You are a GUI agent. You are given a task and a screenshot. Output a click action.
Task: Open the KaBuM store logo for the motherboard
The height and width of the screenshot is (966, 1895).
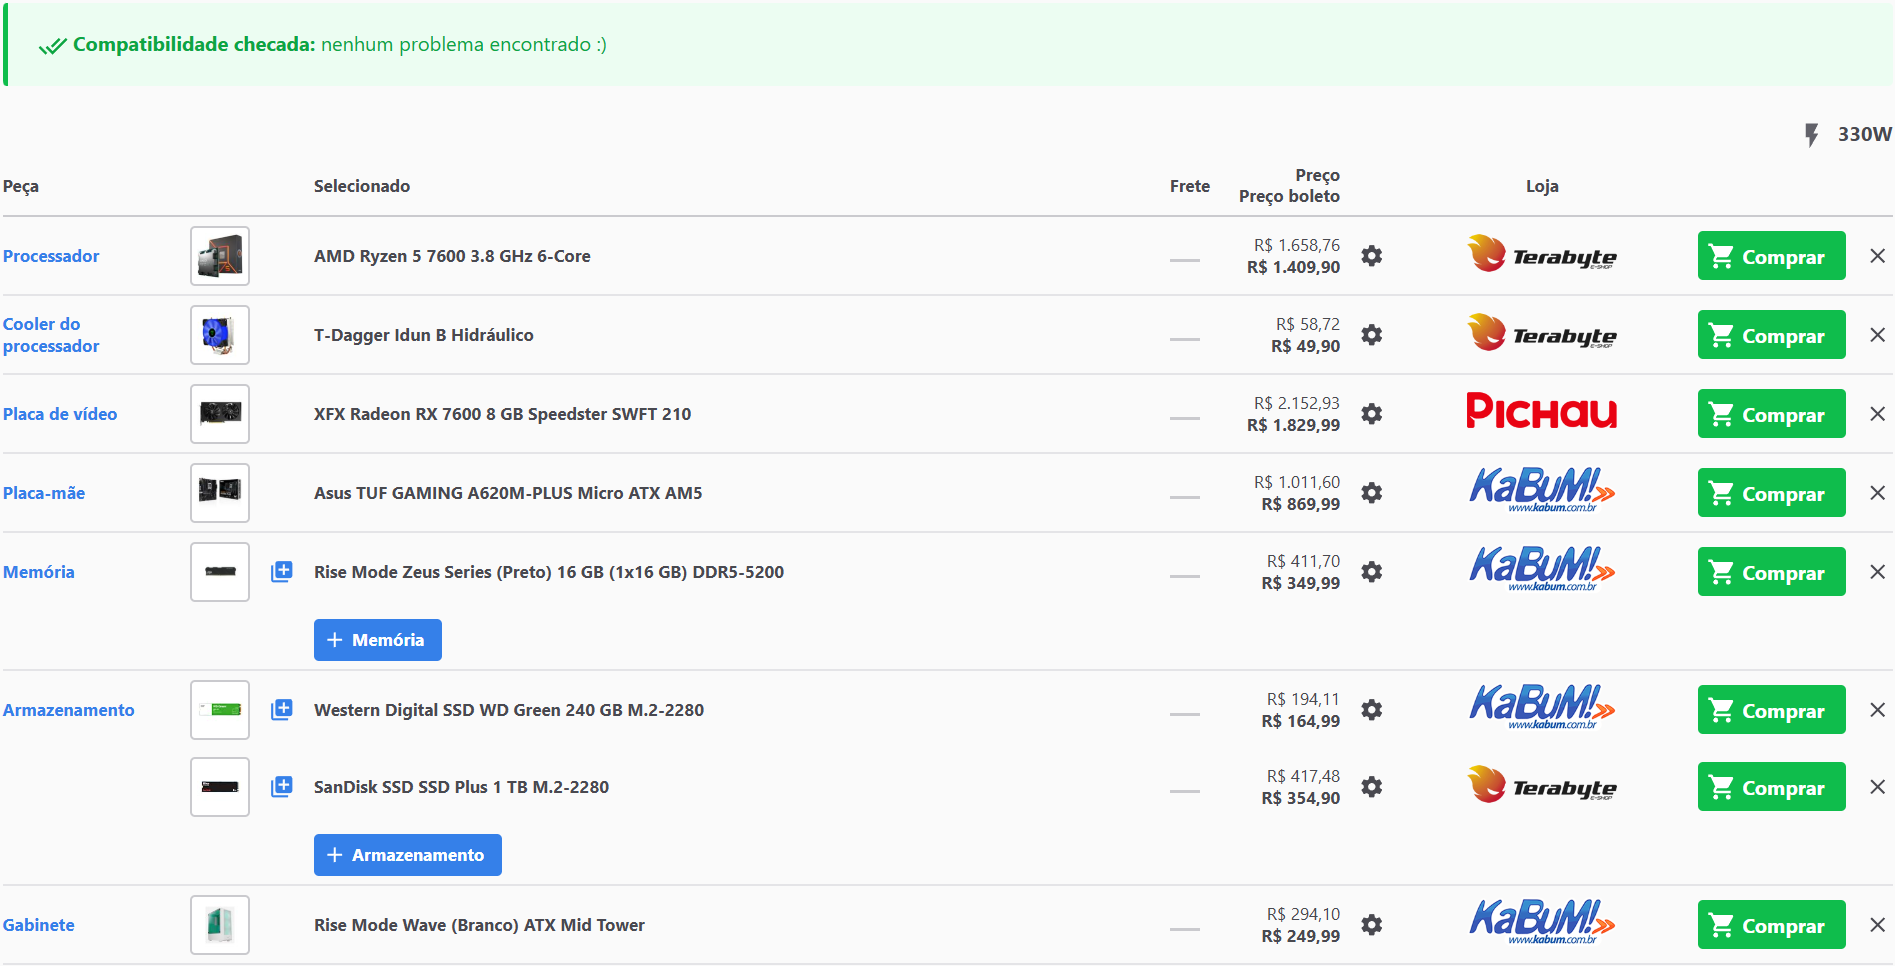pos(1541,490)
